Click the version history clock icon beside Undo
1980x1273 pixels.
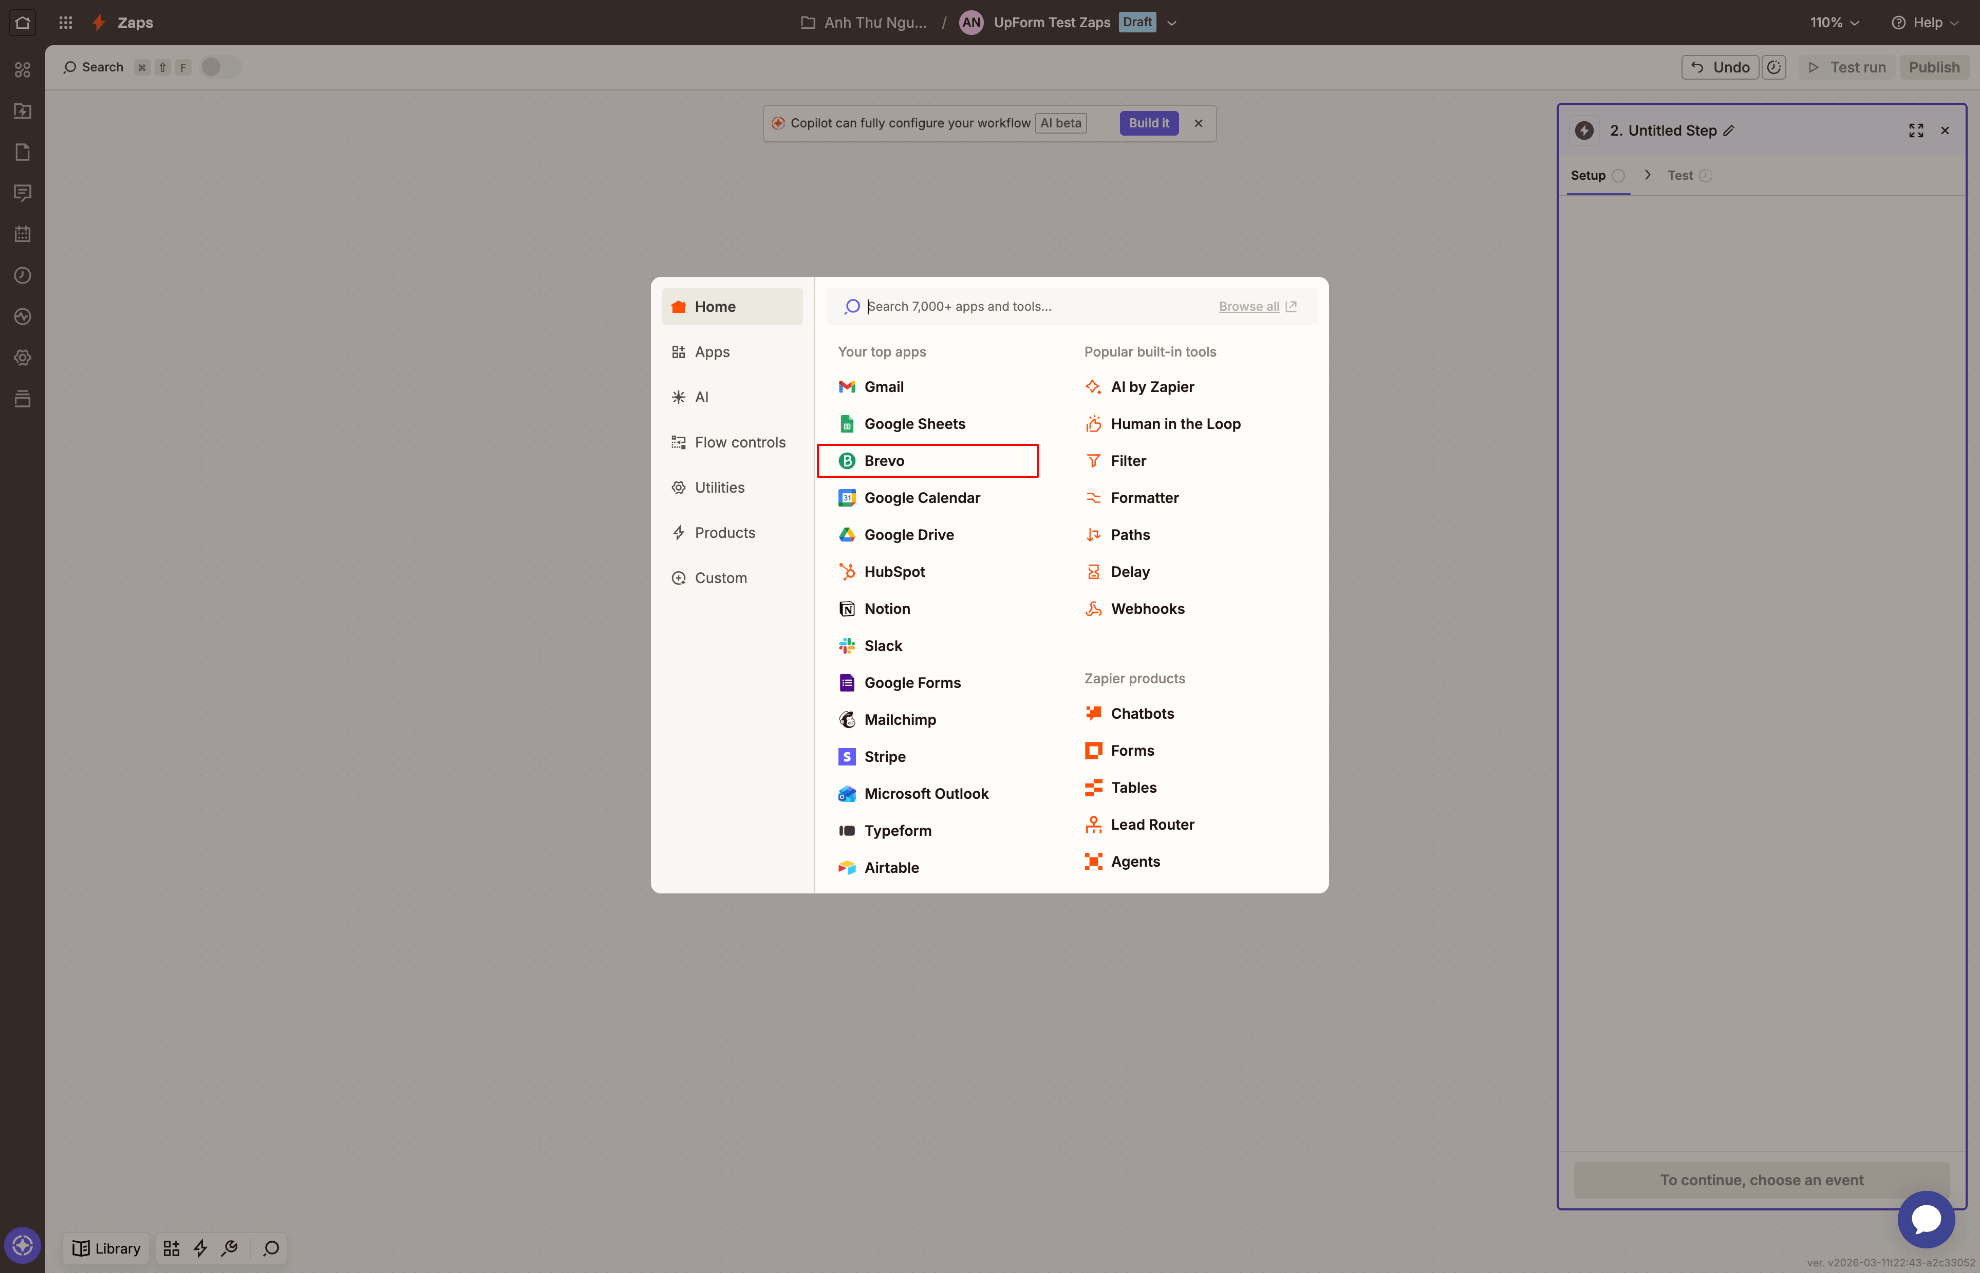pyautogui.click(x=1774, y=67)
